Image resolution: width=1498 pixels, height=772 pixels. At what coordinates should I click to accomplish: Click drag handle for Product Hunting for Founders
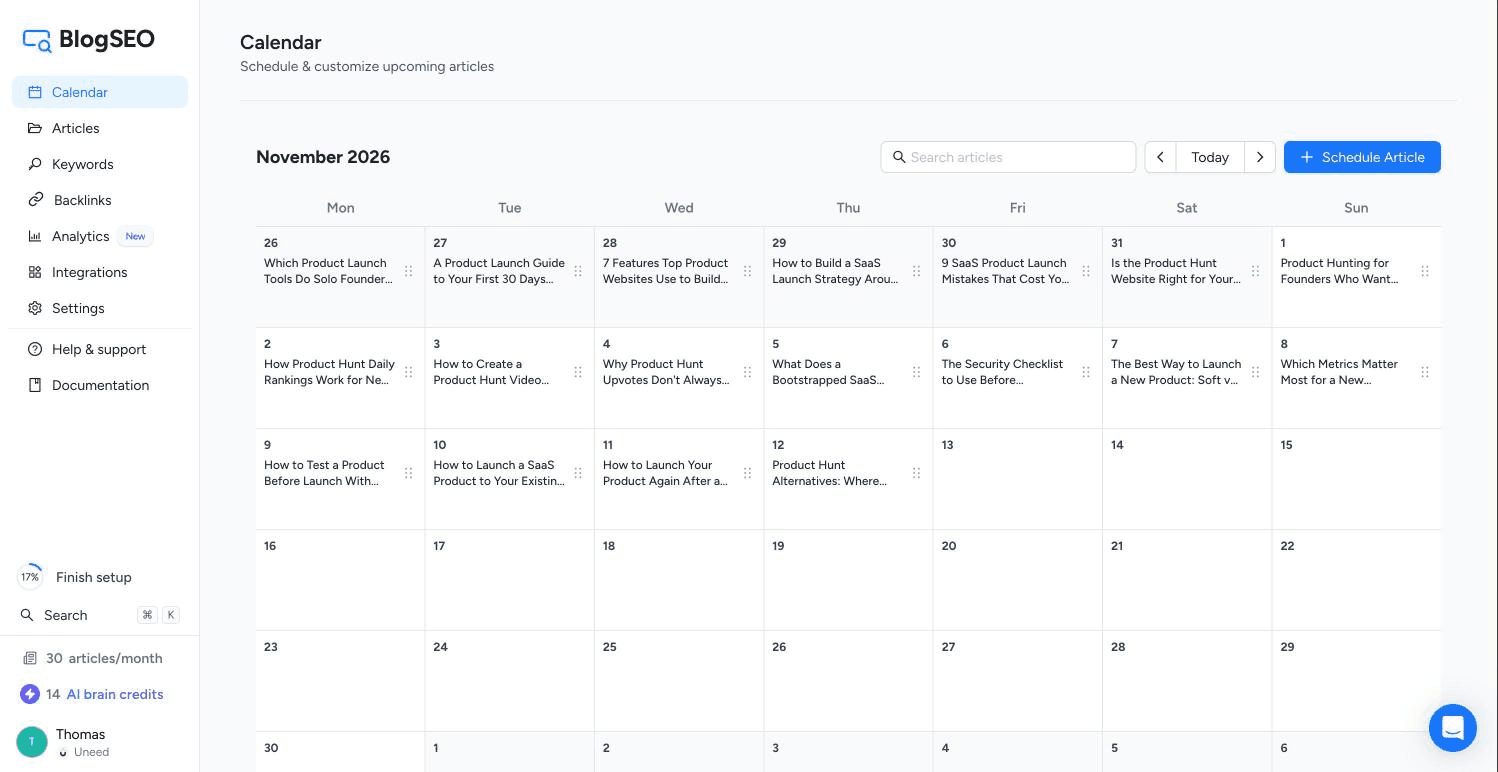pos(1425,271)
